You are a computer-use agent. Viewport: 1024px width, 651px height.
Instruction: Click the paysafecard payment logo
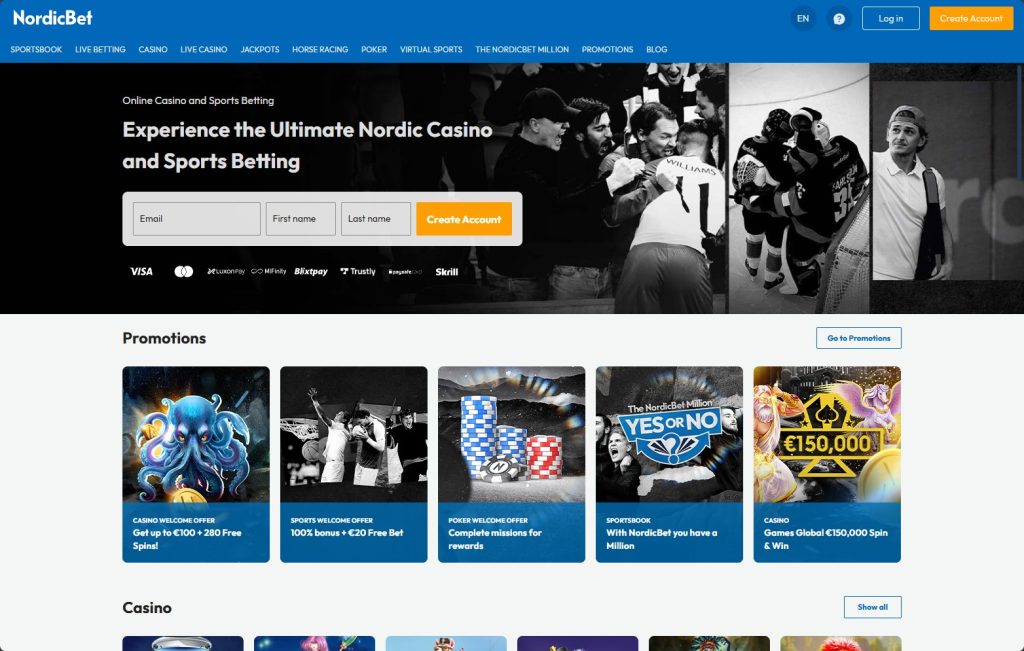(405, 272)
